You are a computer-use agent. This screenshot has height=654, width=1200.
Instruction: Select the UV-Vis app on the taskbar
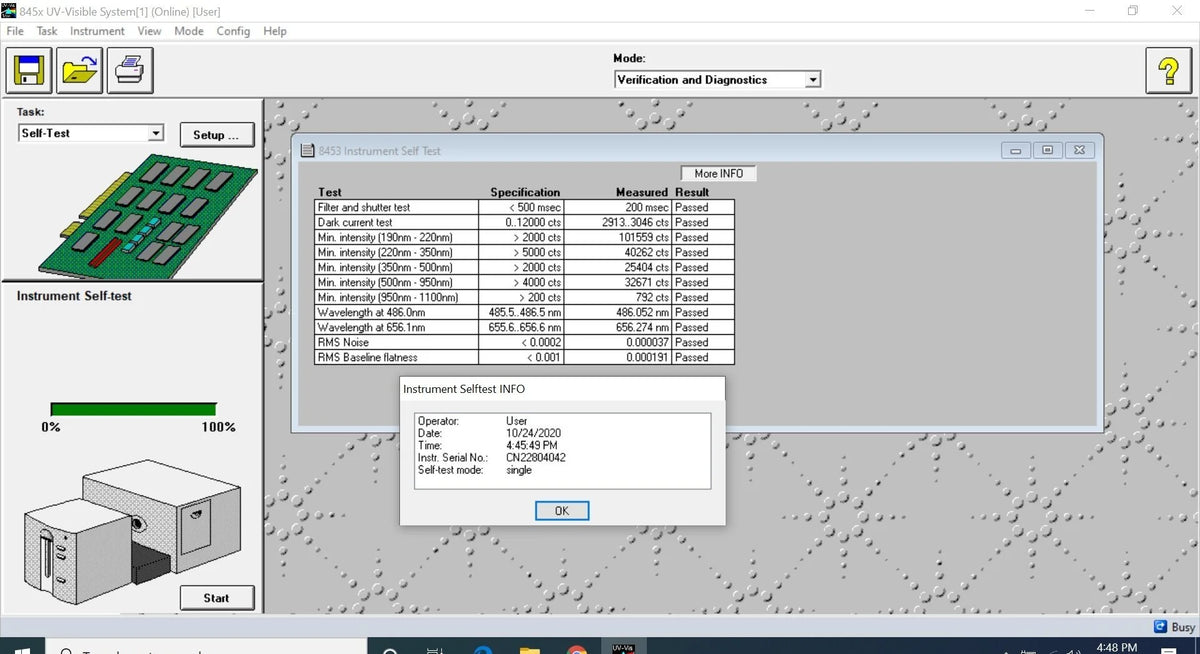(x=623, y=648)
